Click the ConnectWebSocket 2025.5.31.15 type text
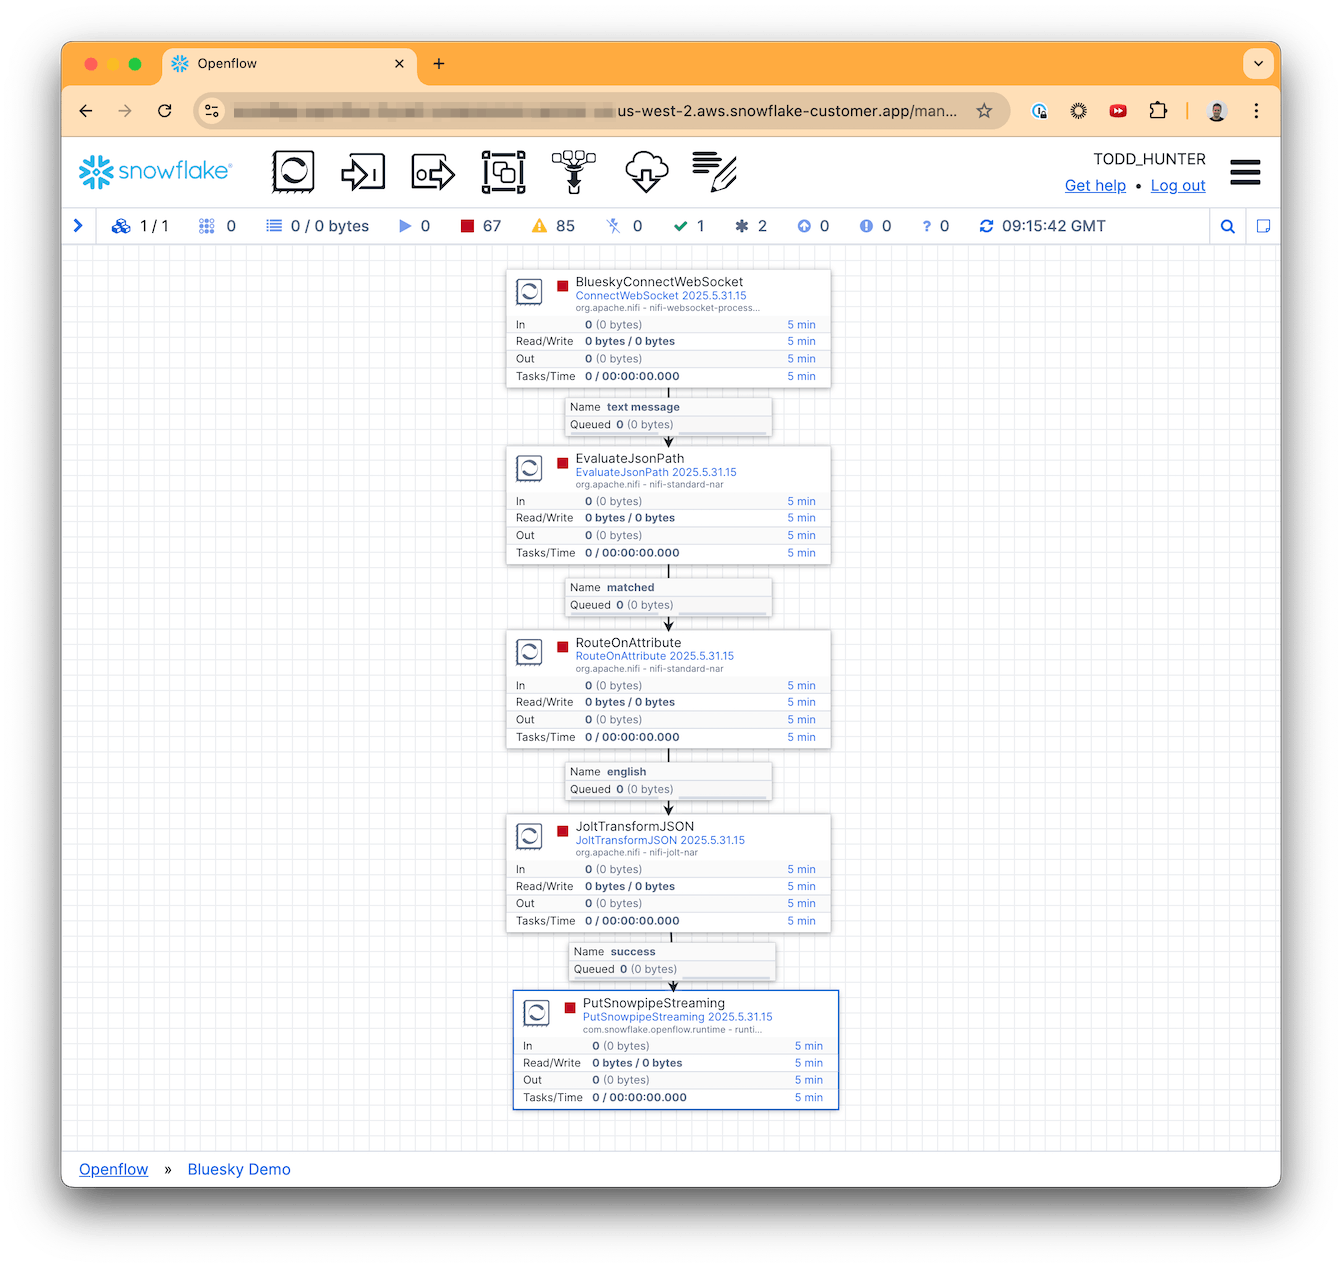 coord(661,296)
